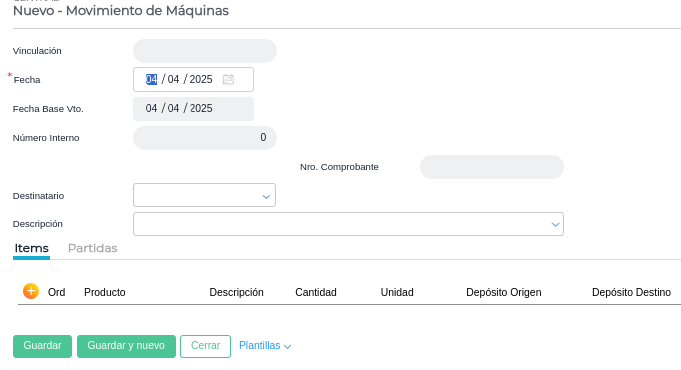This screenshot has height=370, width=681.
Task: Expand the Destinatario dropdown
Action: (266, 196)
